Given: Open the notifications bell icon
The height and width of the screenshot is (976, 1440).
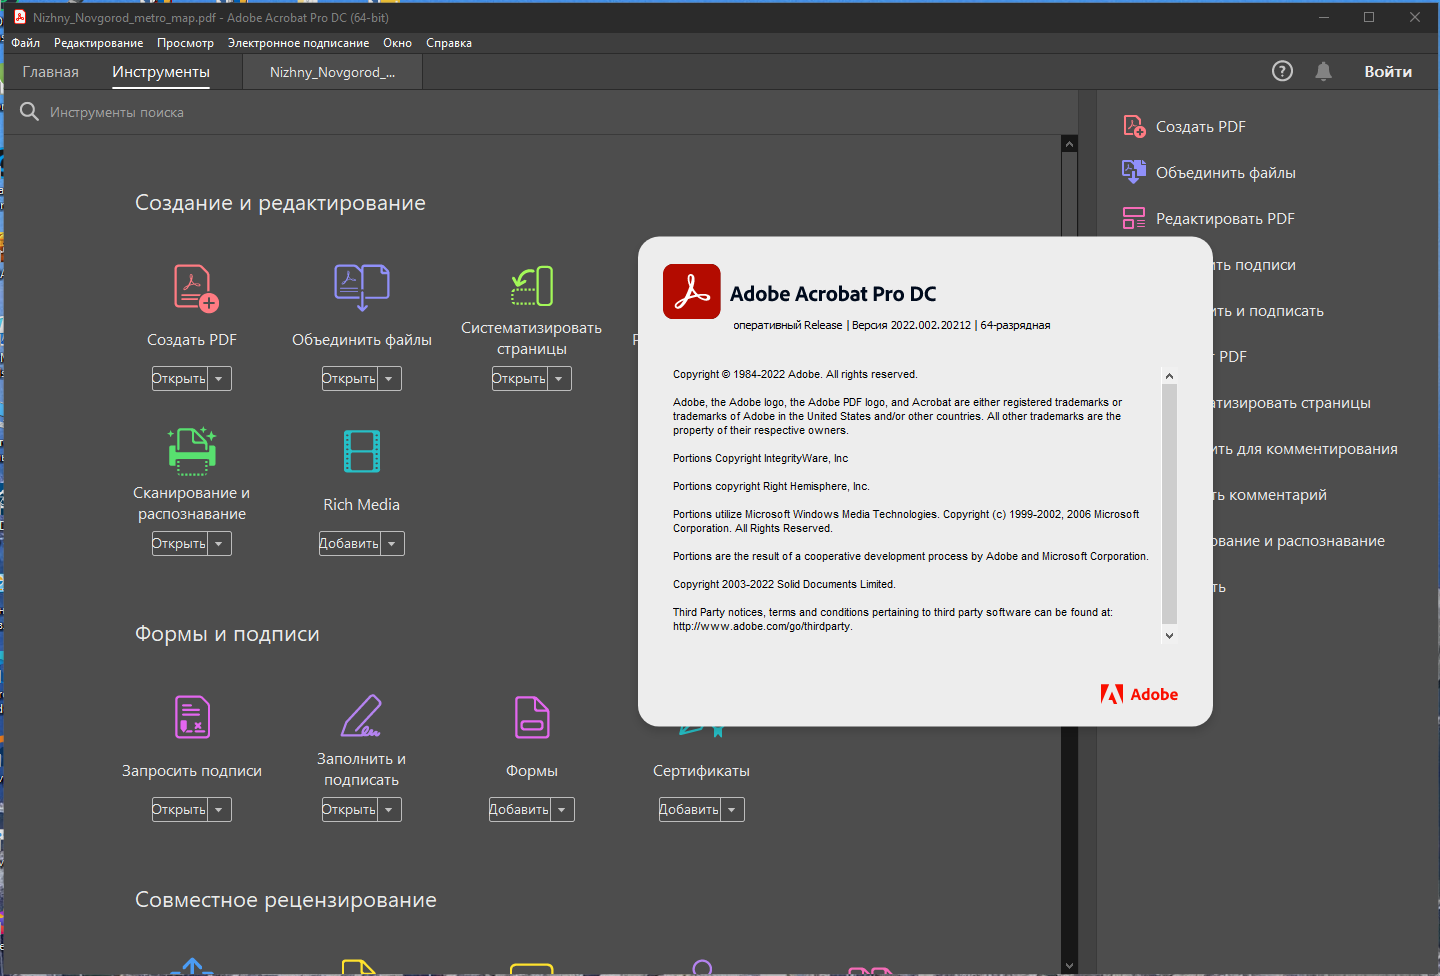Looking at the screenshot, I should [x=1324, y=71].
